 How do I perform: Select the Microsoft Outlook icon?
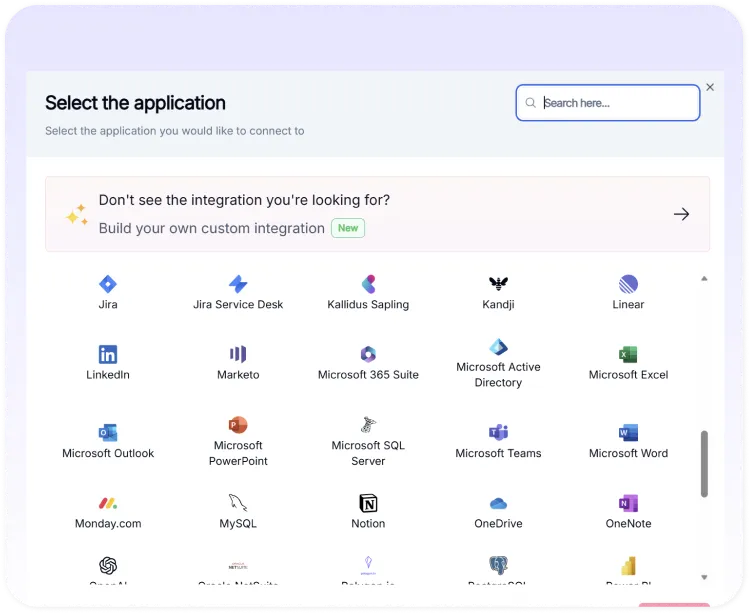(x=108, y=432)
